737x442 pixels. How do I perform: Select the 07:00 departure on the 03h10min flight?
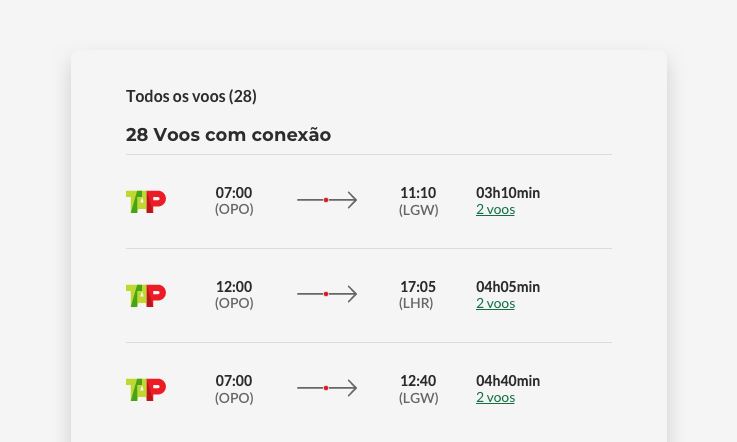pyautogui.click(x=234, y=193)
